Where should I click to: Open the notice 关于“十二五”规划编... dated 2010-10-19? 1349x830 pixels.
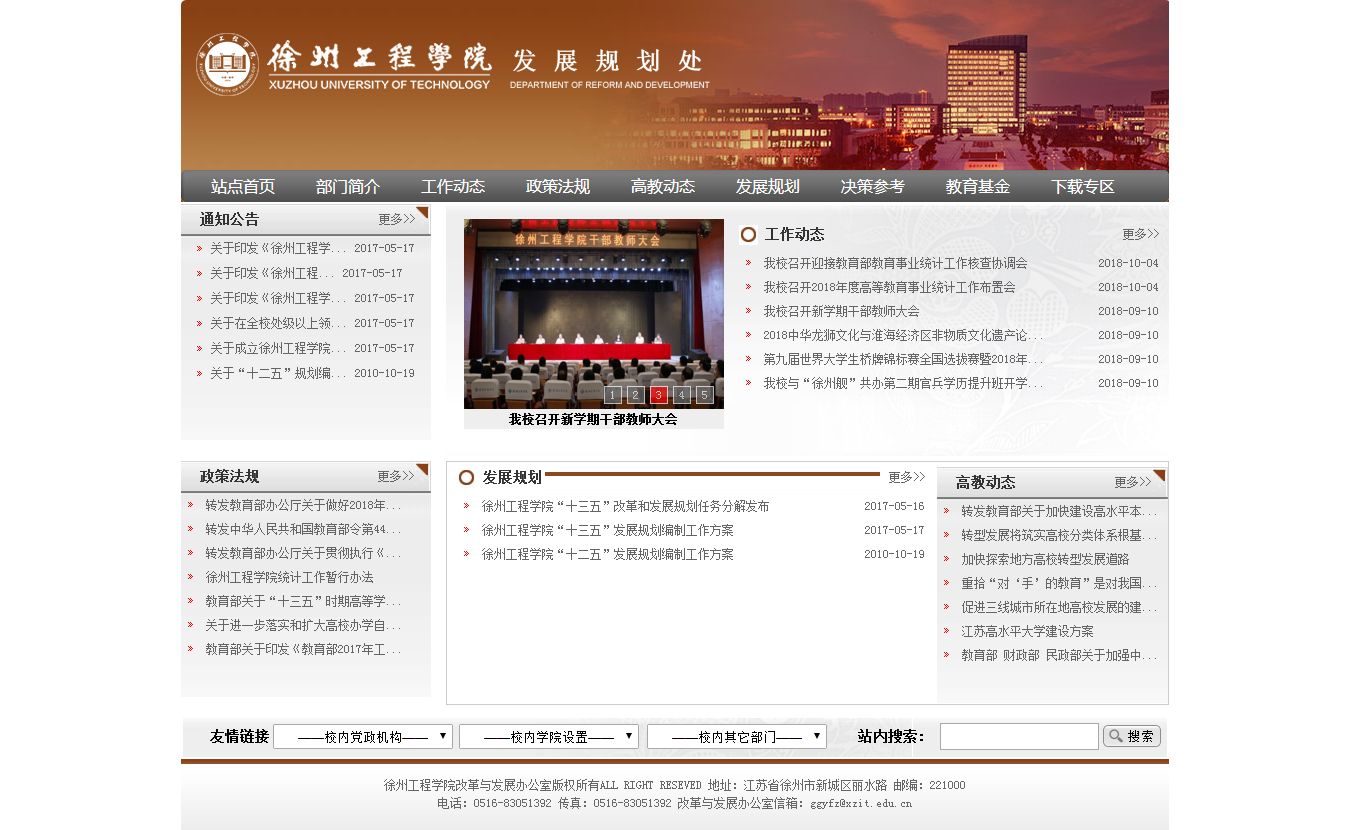click(278, 373)
